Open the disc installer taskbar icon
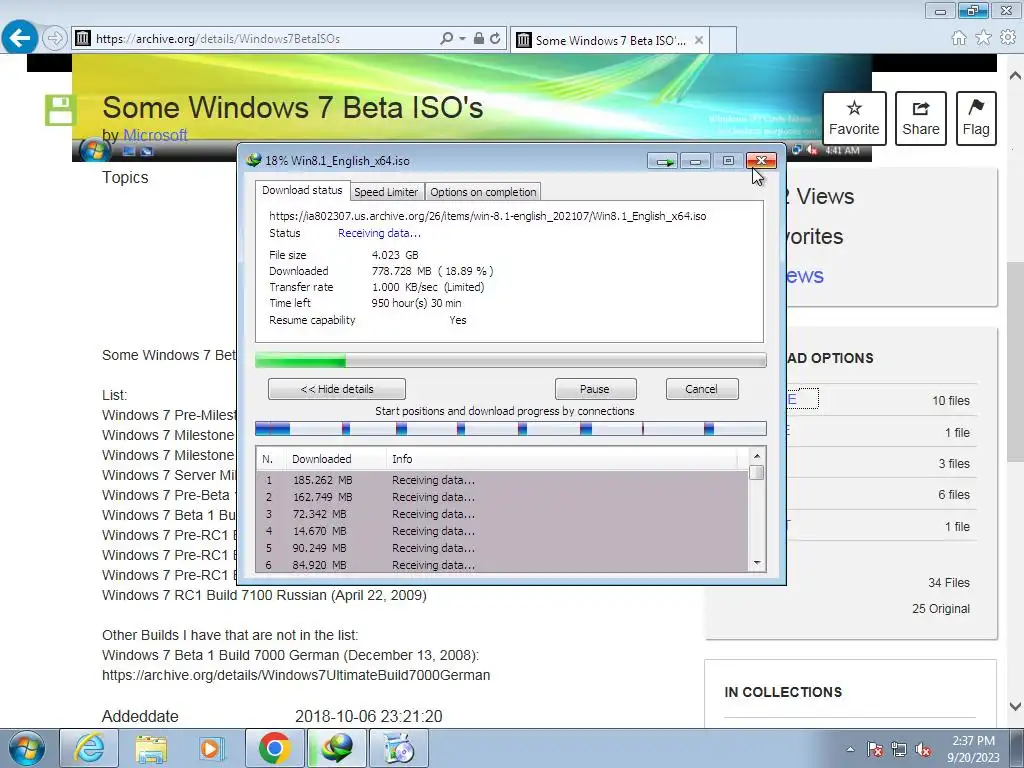This screenshot has width=1024, height=768. pyautogui.click(x=399, y=748)
